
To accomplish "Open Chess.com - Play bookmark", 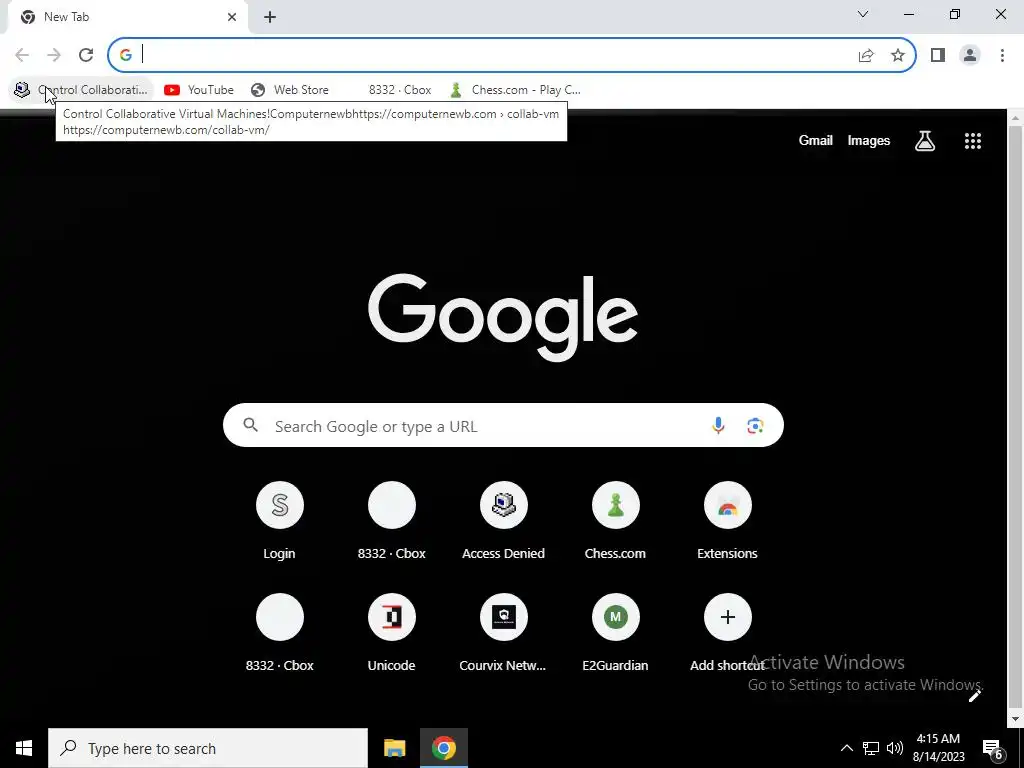I will point(515,89).
